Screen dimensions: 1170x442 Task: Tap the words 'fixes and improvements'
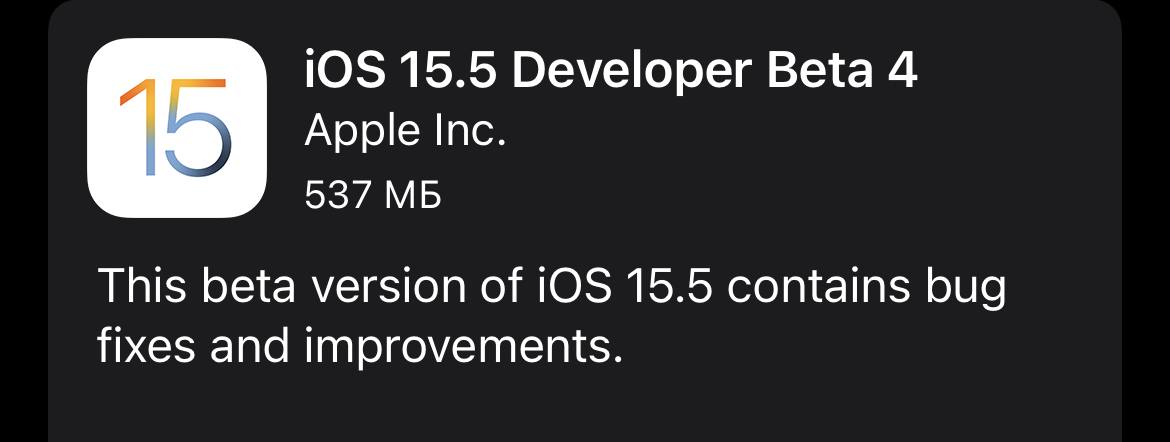(x=360, y=346)
